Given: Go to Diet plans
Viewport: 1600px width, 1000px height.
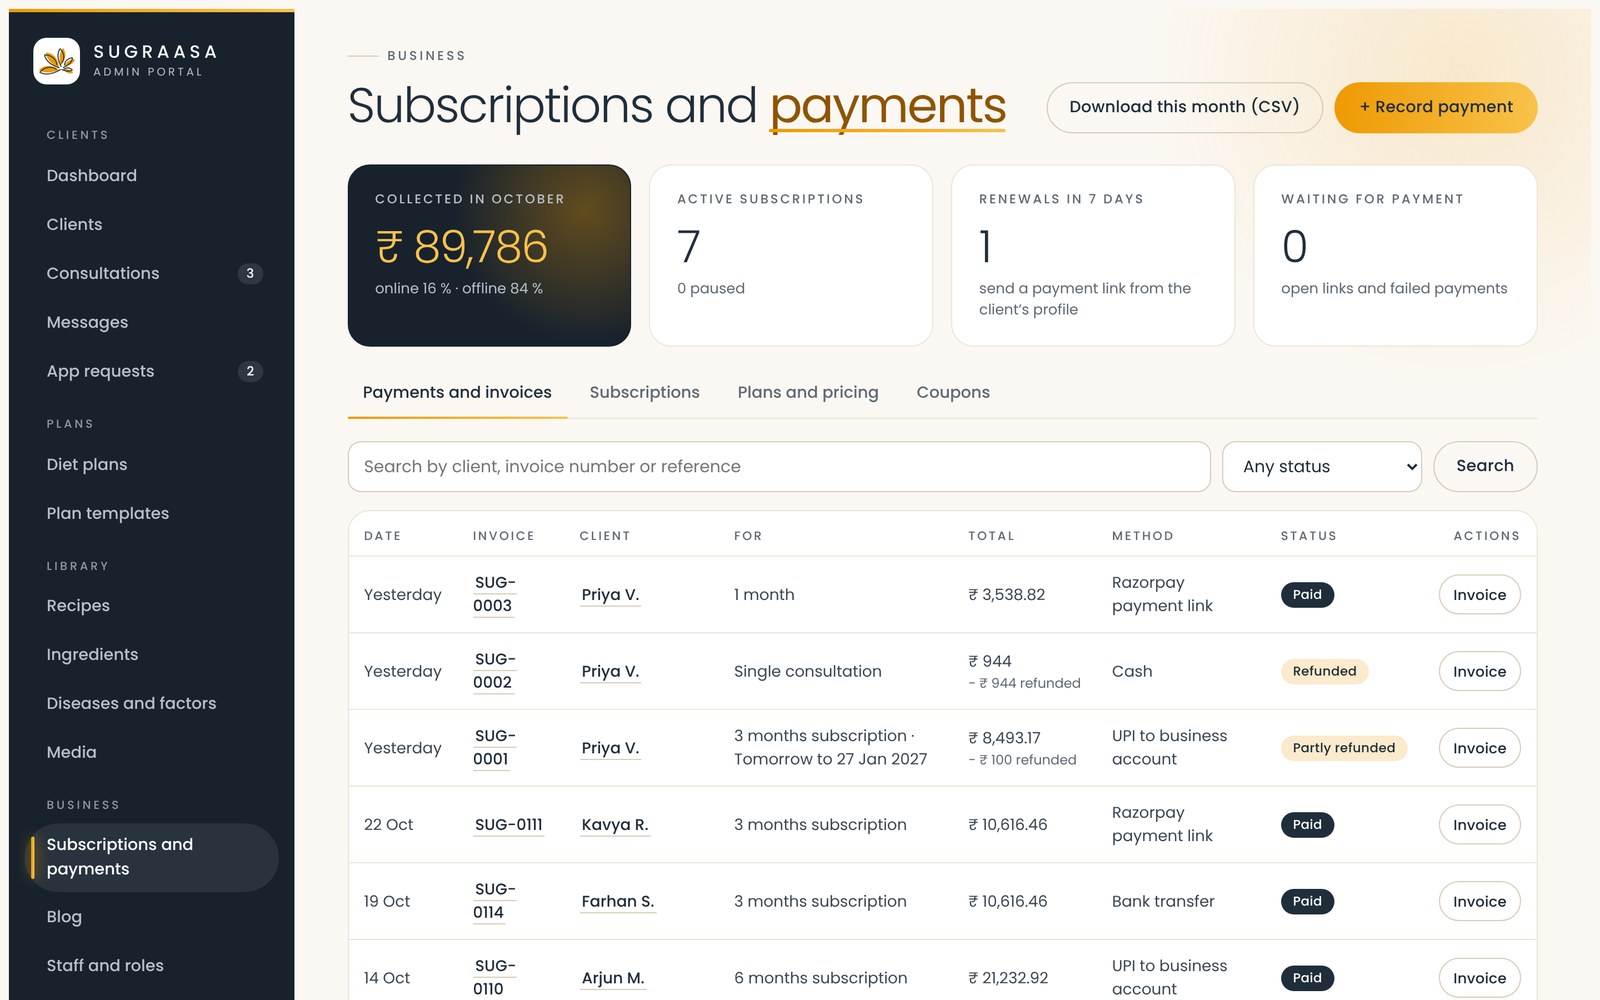Looking at the screenshot, I should click(151, 464).
